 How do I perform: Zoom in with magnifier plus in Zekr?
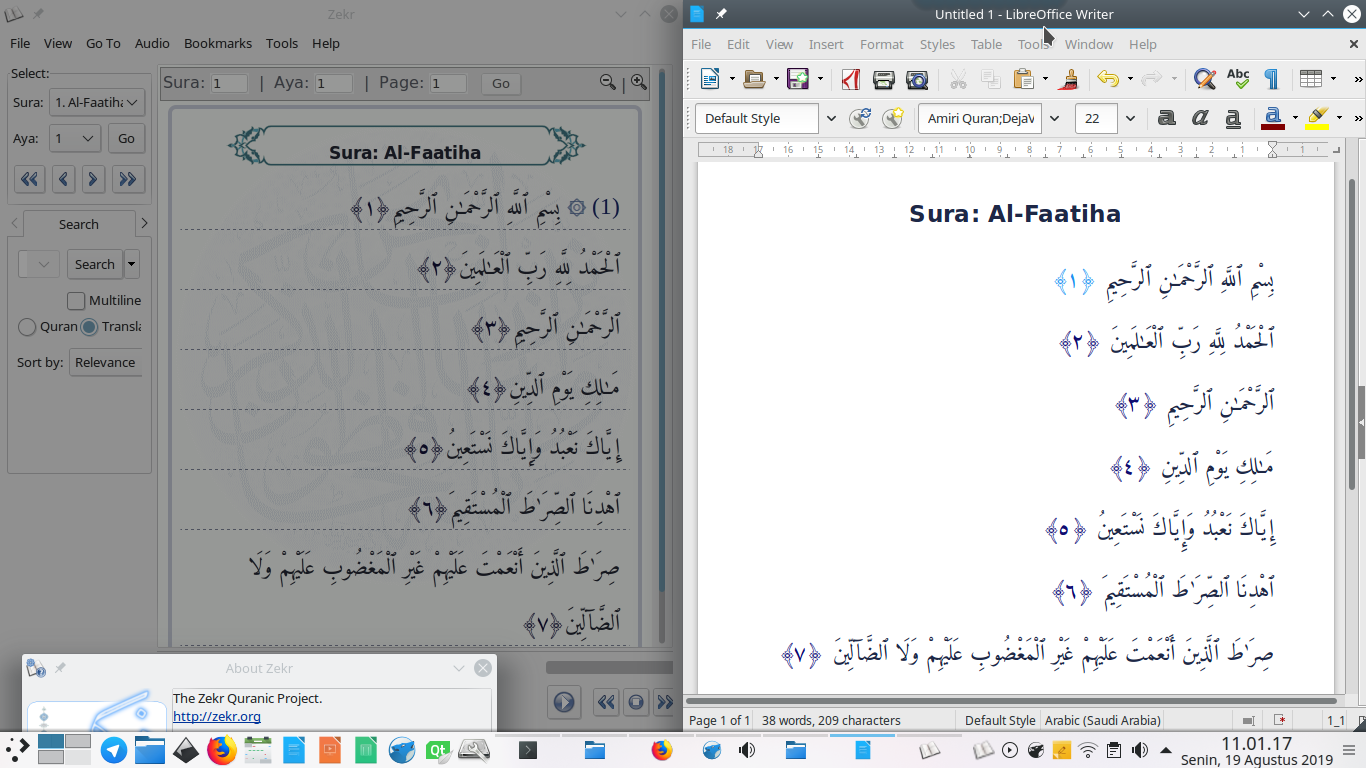click(638, 82)
